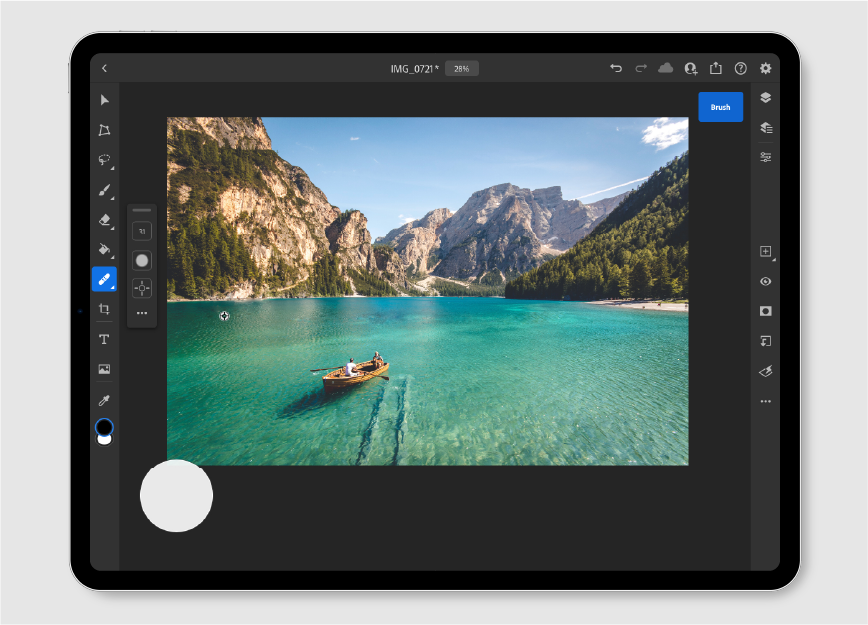Screen dimensions: 868x625
Task: Pick the Brush tool in toolbar
Action: point(104,190)
